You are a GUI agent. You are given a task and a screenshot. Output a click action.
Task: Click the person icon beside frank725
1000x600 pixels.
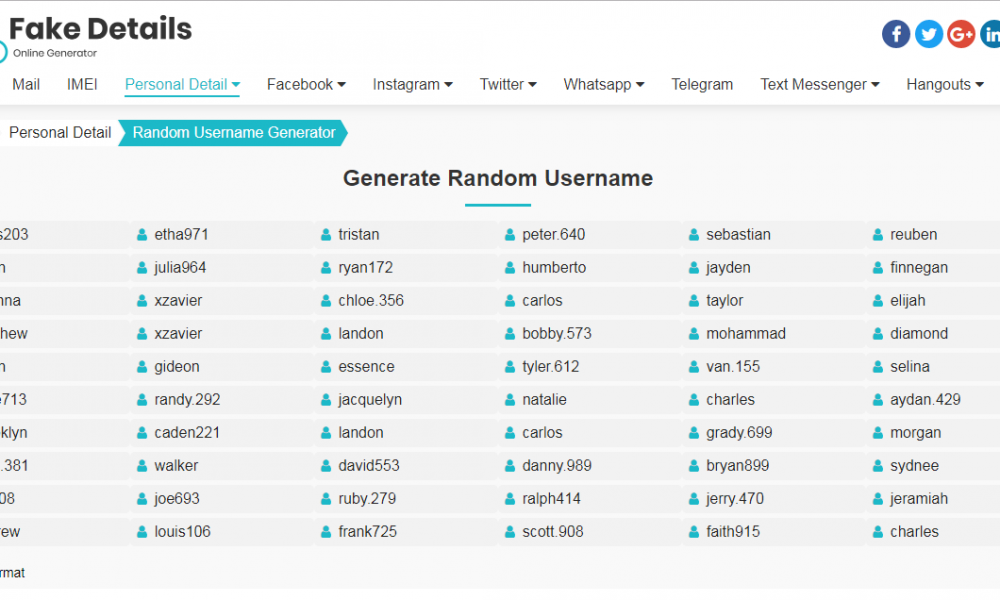click(325, 531)
